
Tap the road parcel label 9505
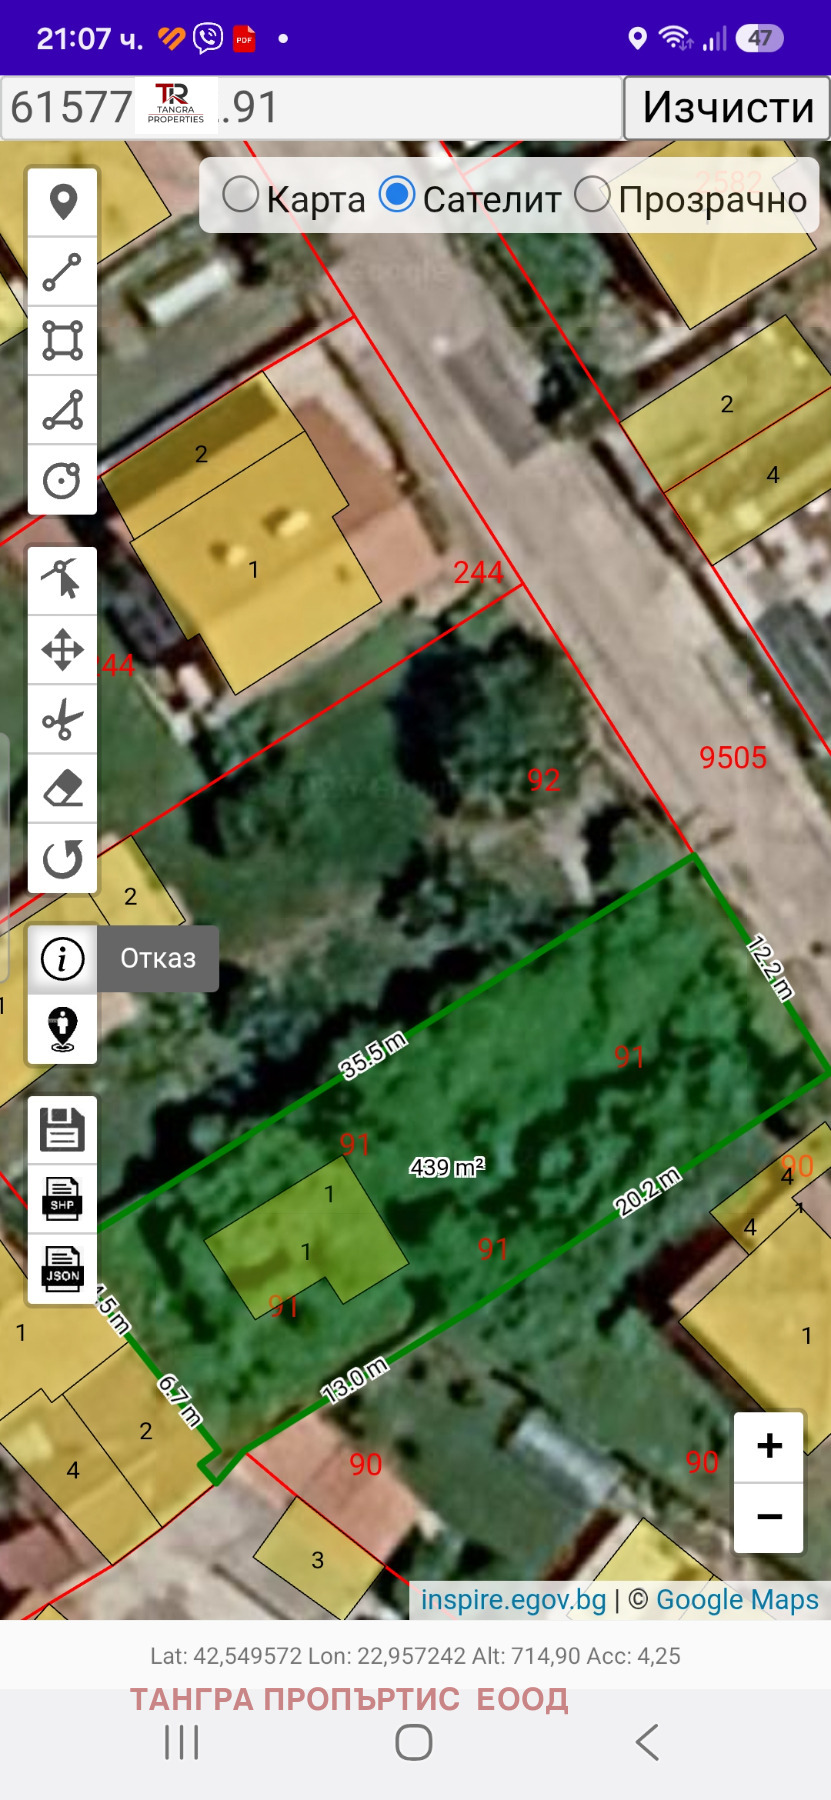coord(733,758)
